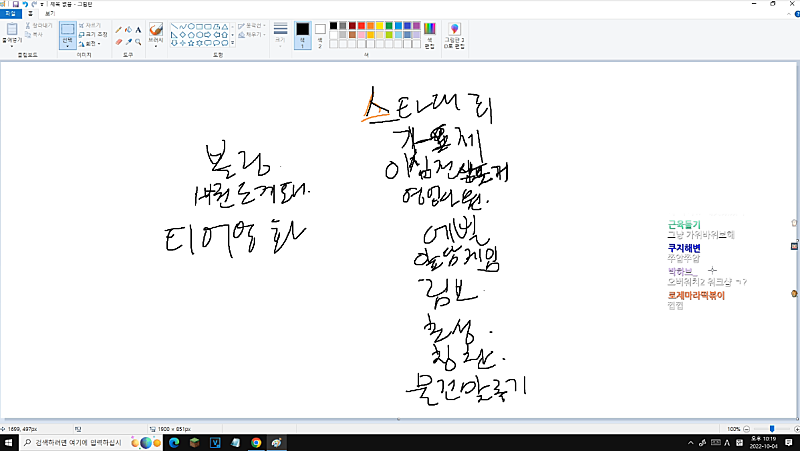
Task: Click the Paste clipboard icon
Action: pyautogui.click(x=12, y=29)
